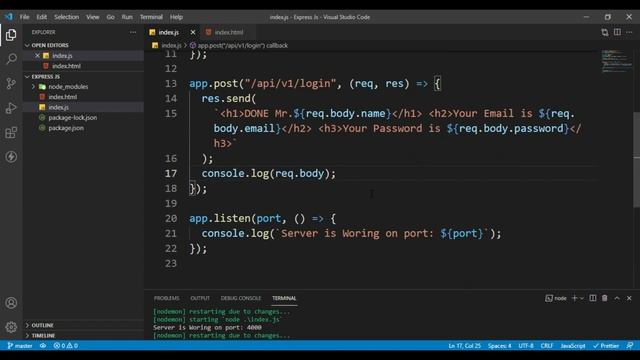Change indentation via Spaces: 4

pos(500,346)
